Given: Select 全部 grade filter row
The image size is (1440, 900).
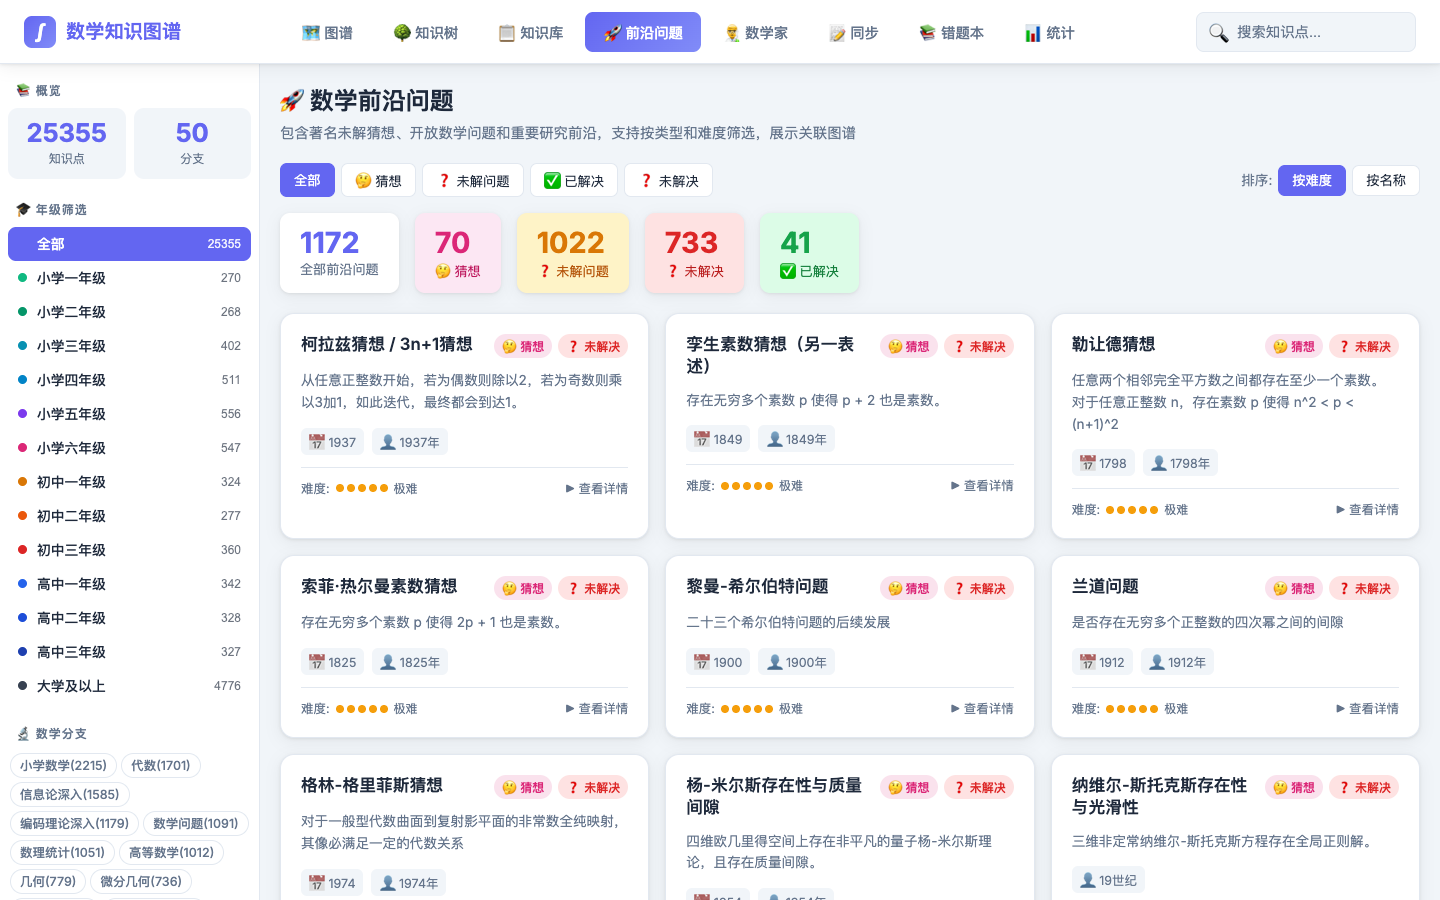Looking at the screenshot, I should (129, 244).
